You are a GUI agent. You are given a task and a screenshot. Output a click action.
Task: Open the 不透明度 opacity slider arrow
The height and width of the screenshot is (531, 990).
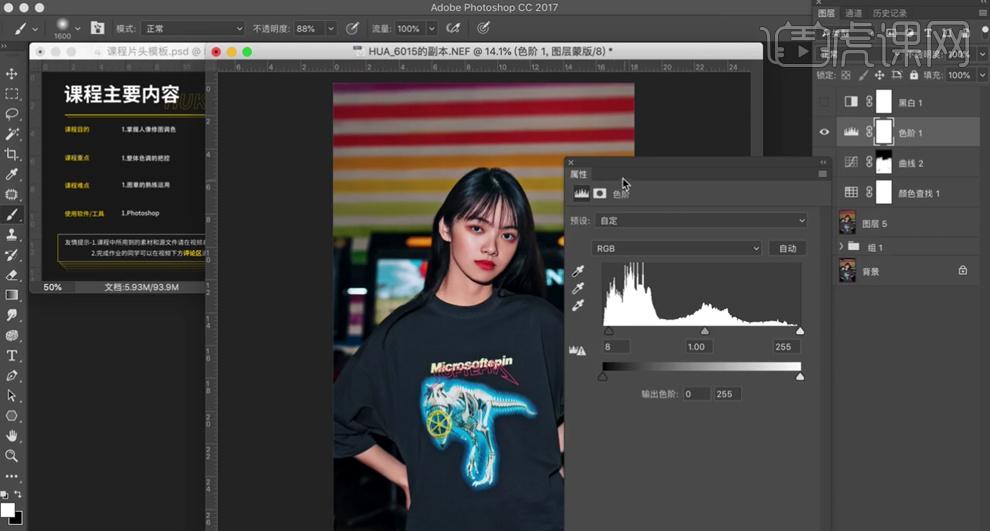tap(330, 28)
